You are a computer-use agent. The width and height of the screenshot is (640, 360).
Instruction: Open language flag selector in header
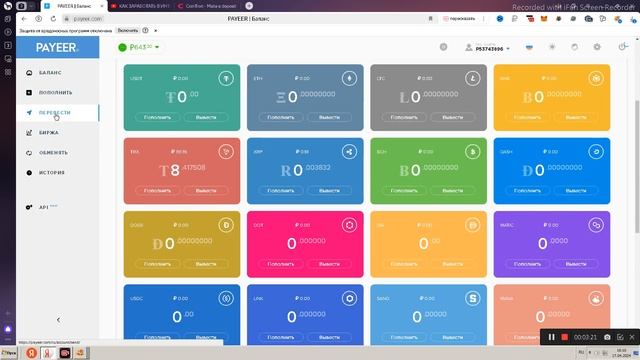(x=529, y=47)
